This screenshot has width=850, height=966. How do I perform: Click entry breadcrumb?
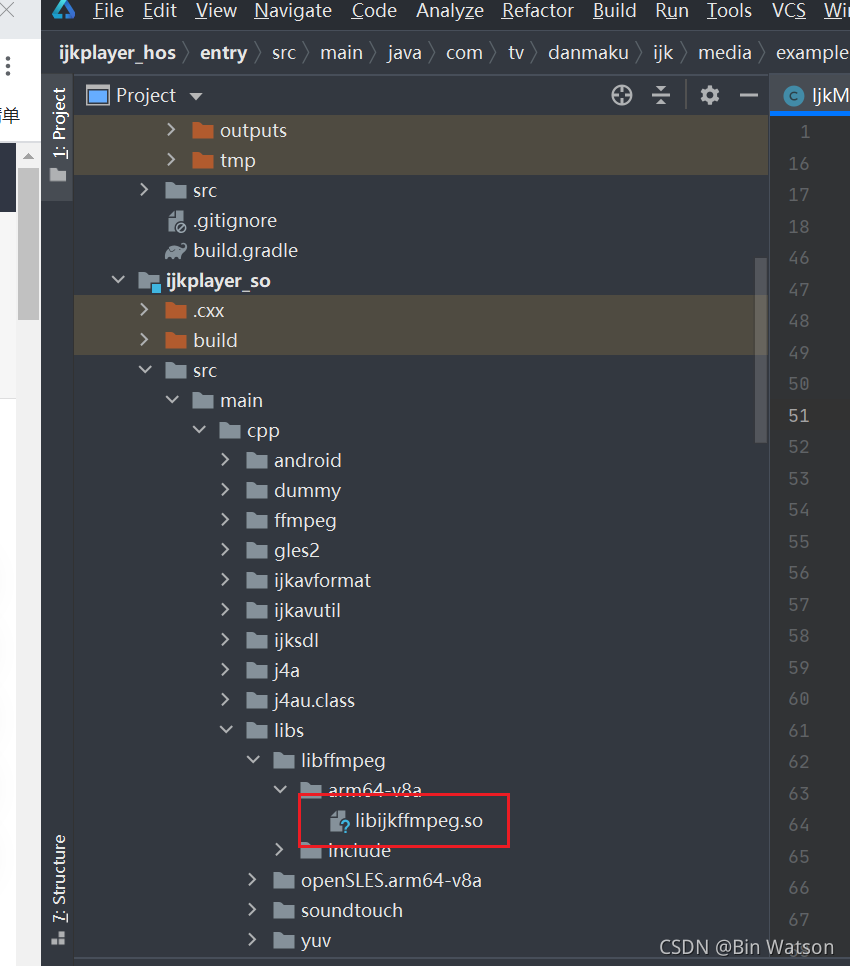point(223,53)
